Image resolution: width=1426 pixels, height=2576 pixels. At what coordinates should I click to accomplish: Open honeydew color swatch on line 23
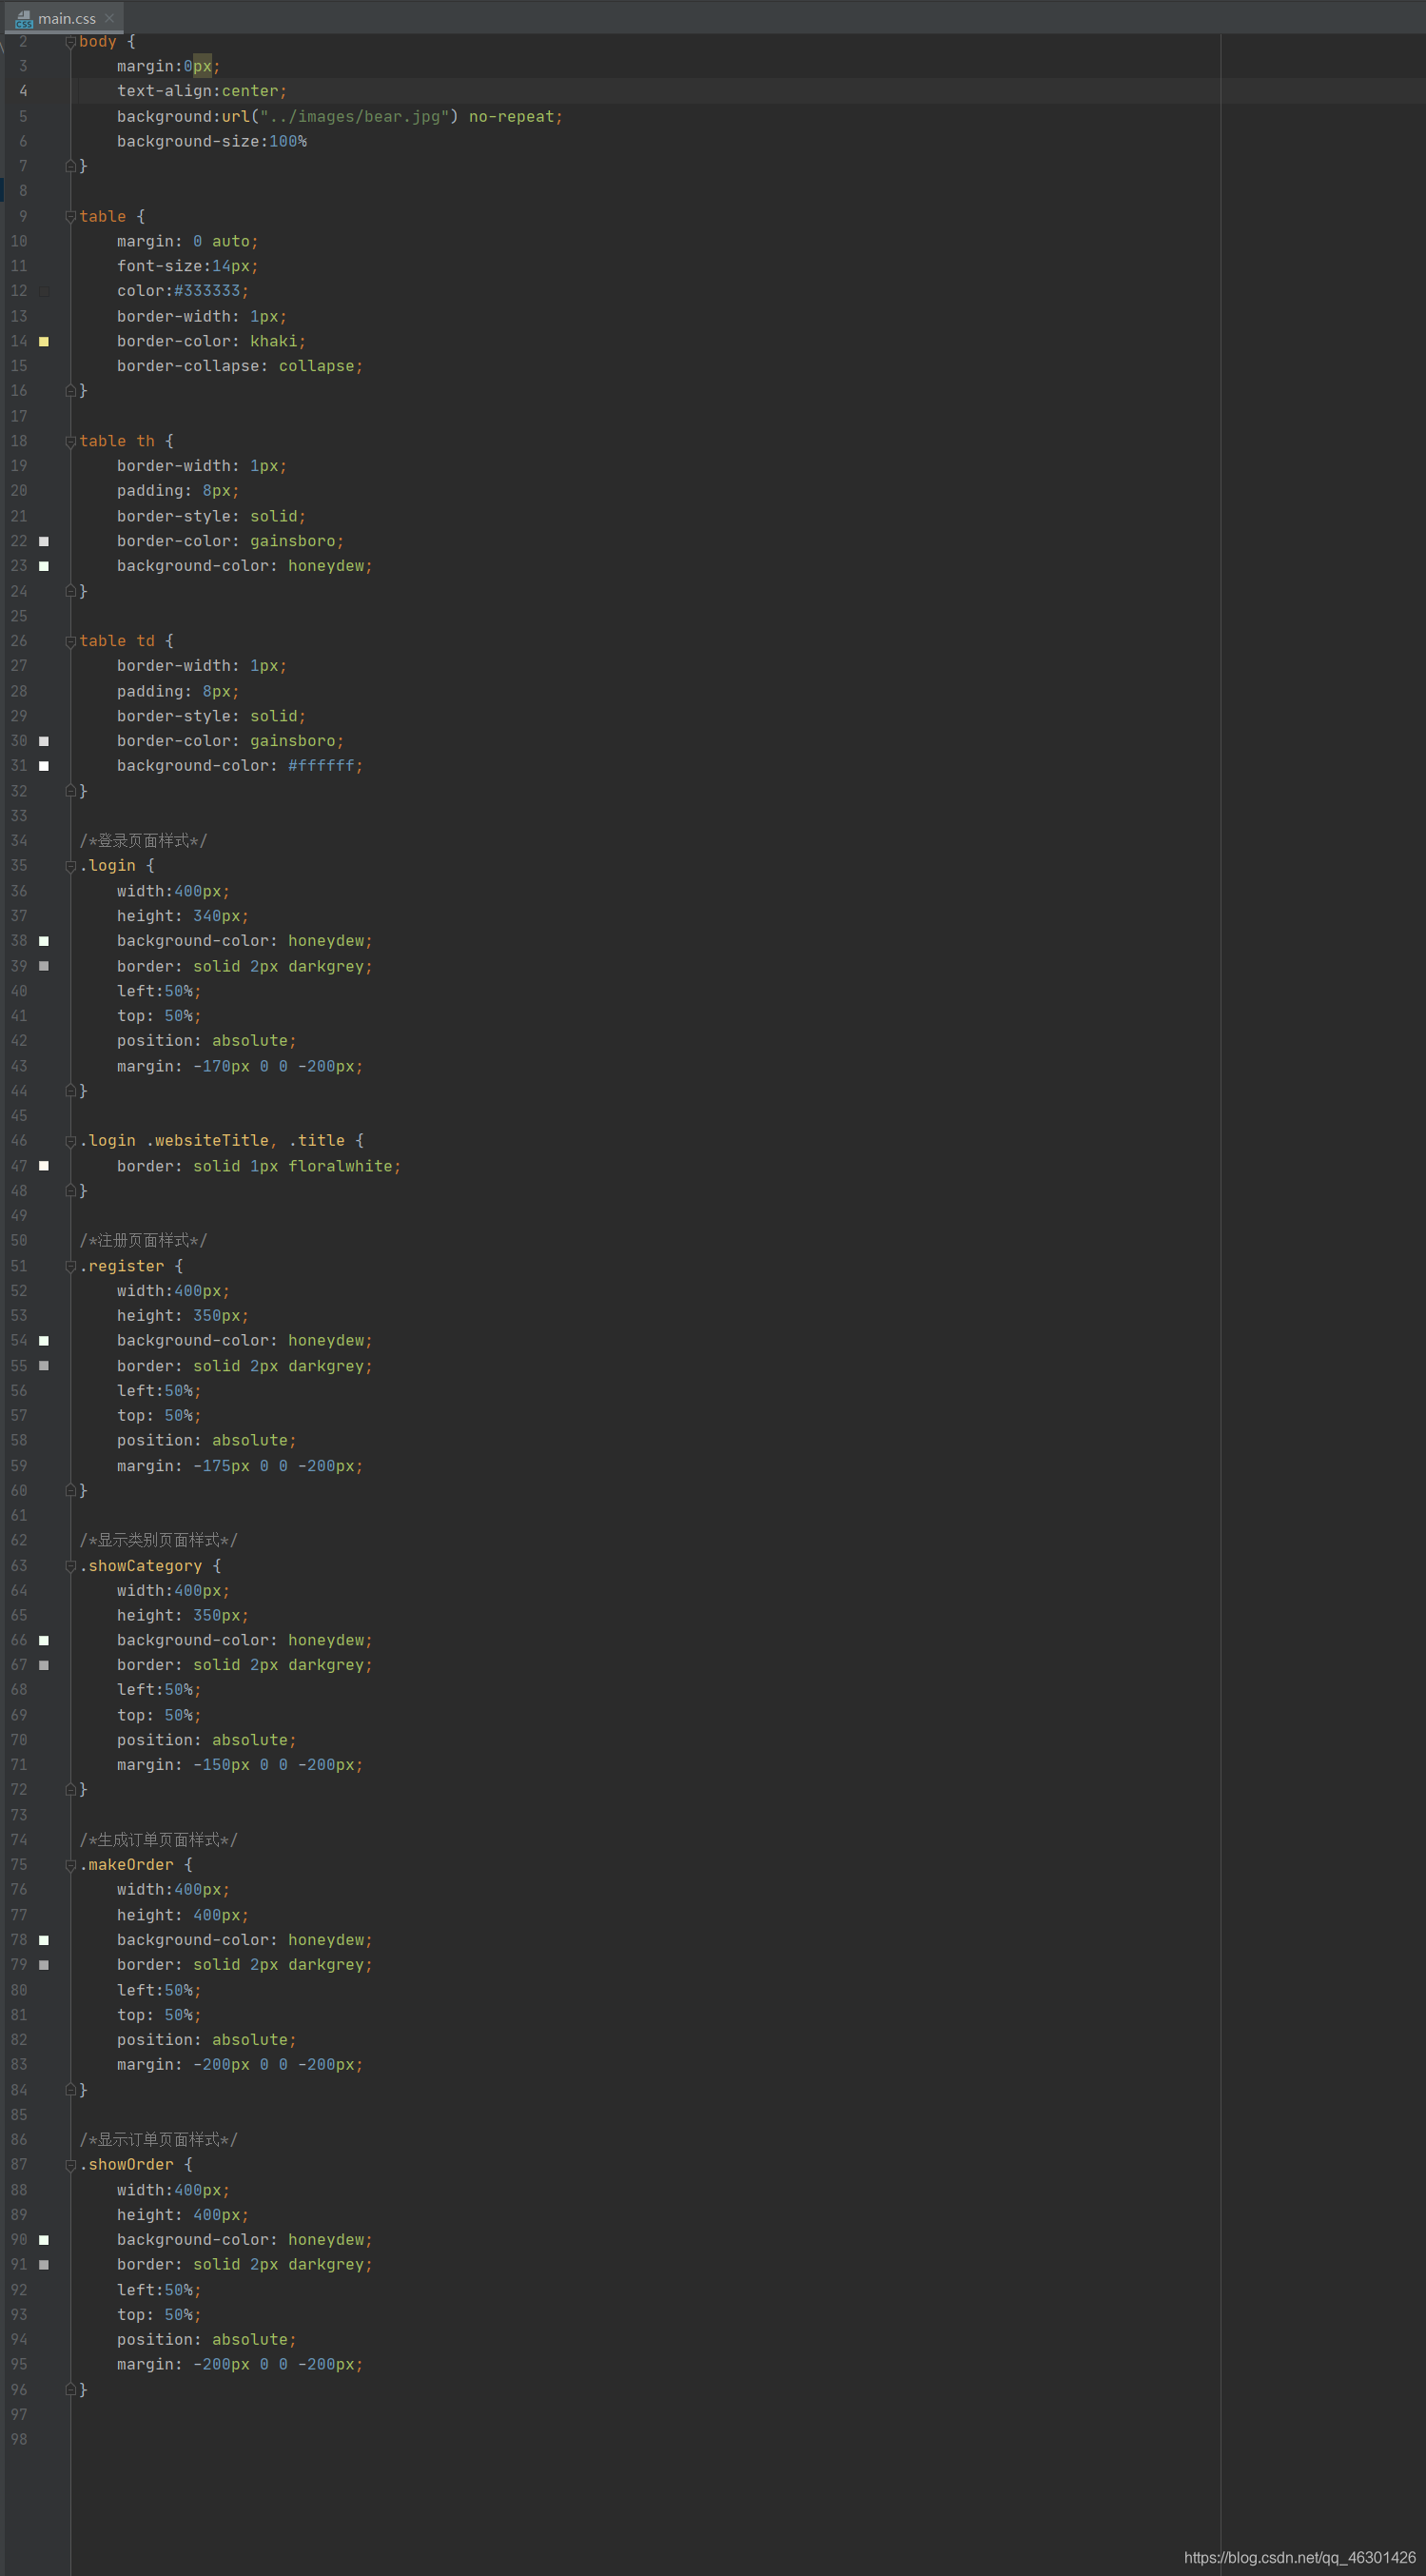click(44, 566)
